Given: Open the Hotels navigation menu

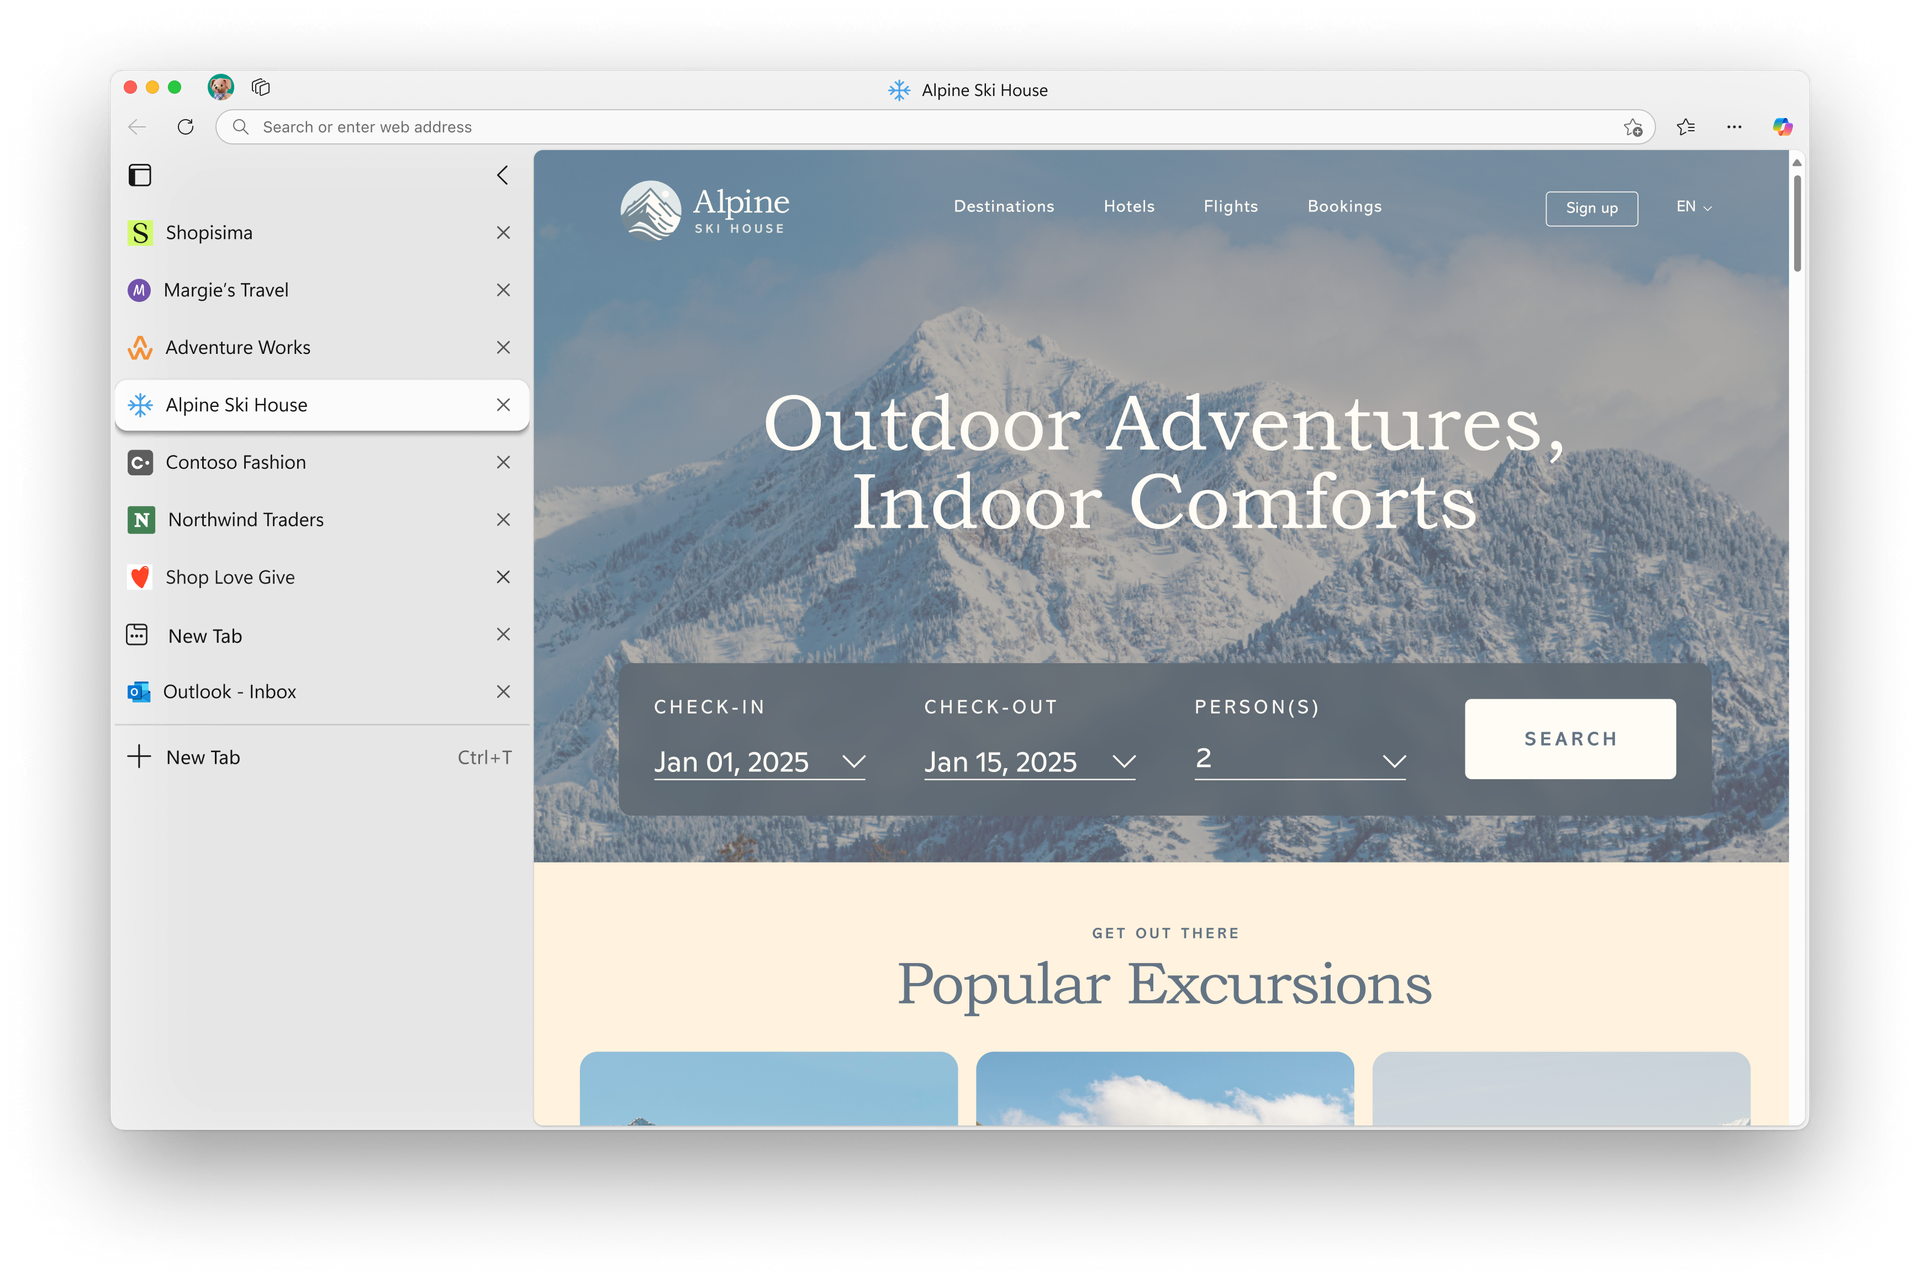Looking at the screenshot, I should 1129,207.
